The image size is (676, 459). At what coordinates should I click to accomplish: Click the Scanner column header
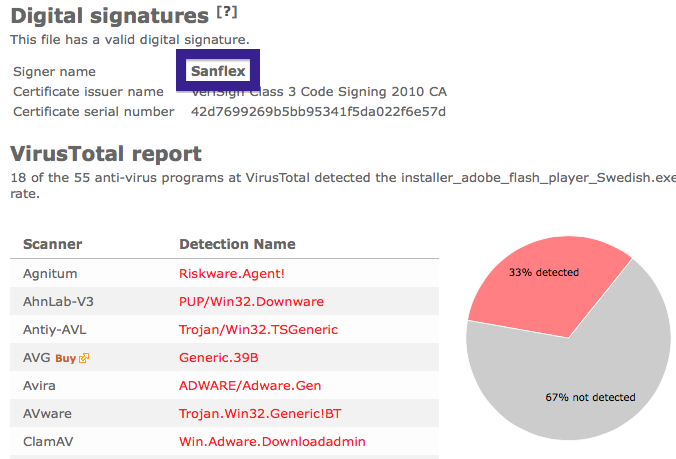53,244
